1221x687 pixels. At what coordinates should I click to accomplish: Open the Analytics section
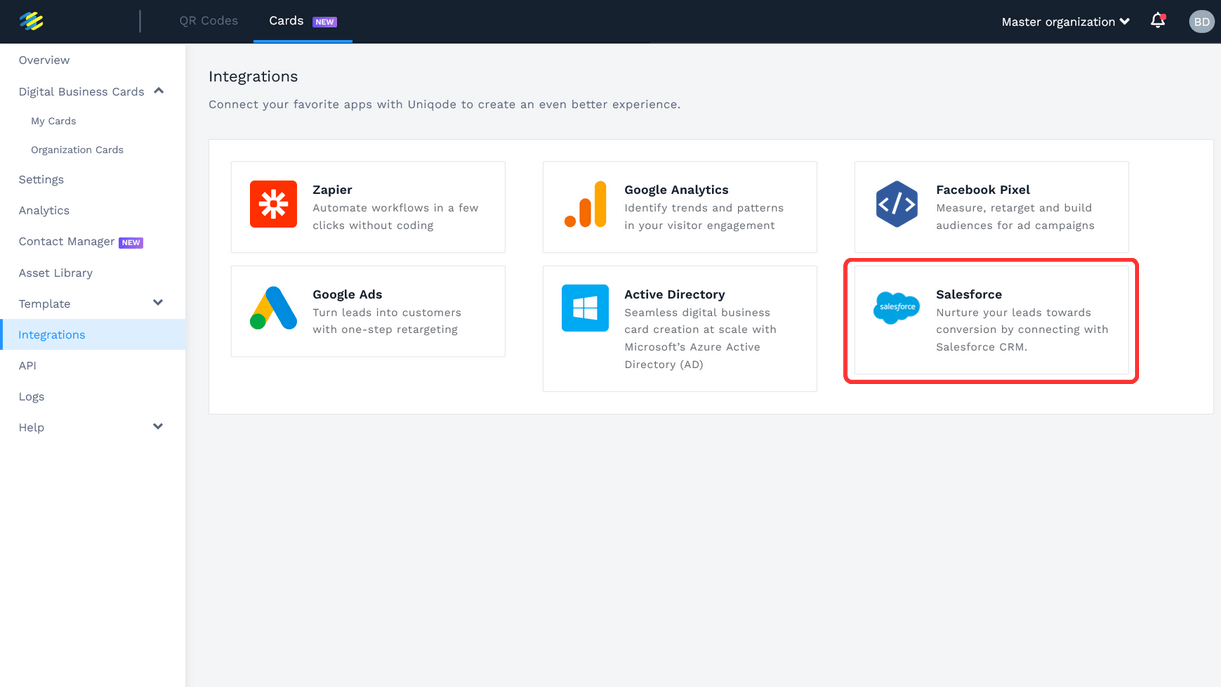pyautogui.click(x=44, y=210)
